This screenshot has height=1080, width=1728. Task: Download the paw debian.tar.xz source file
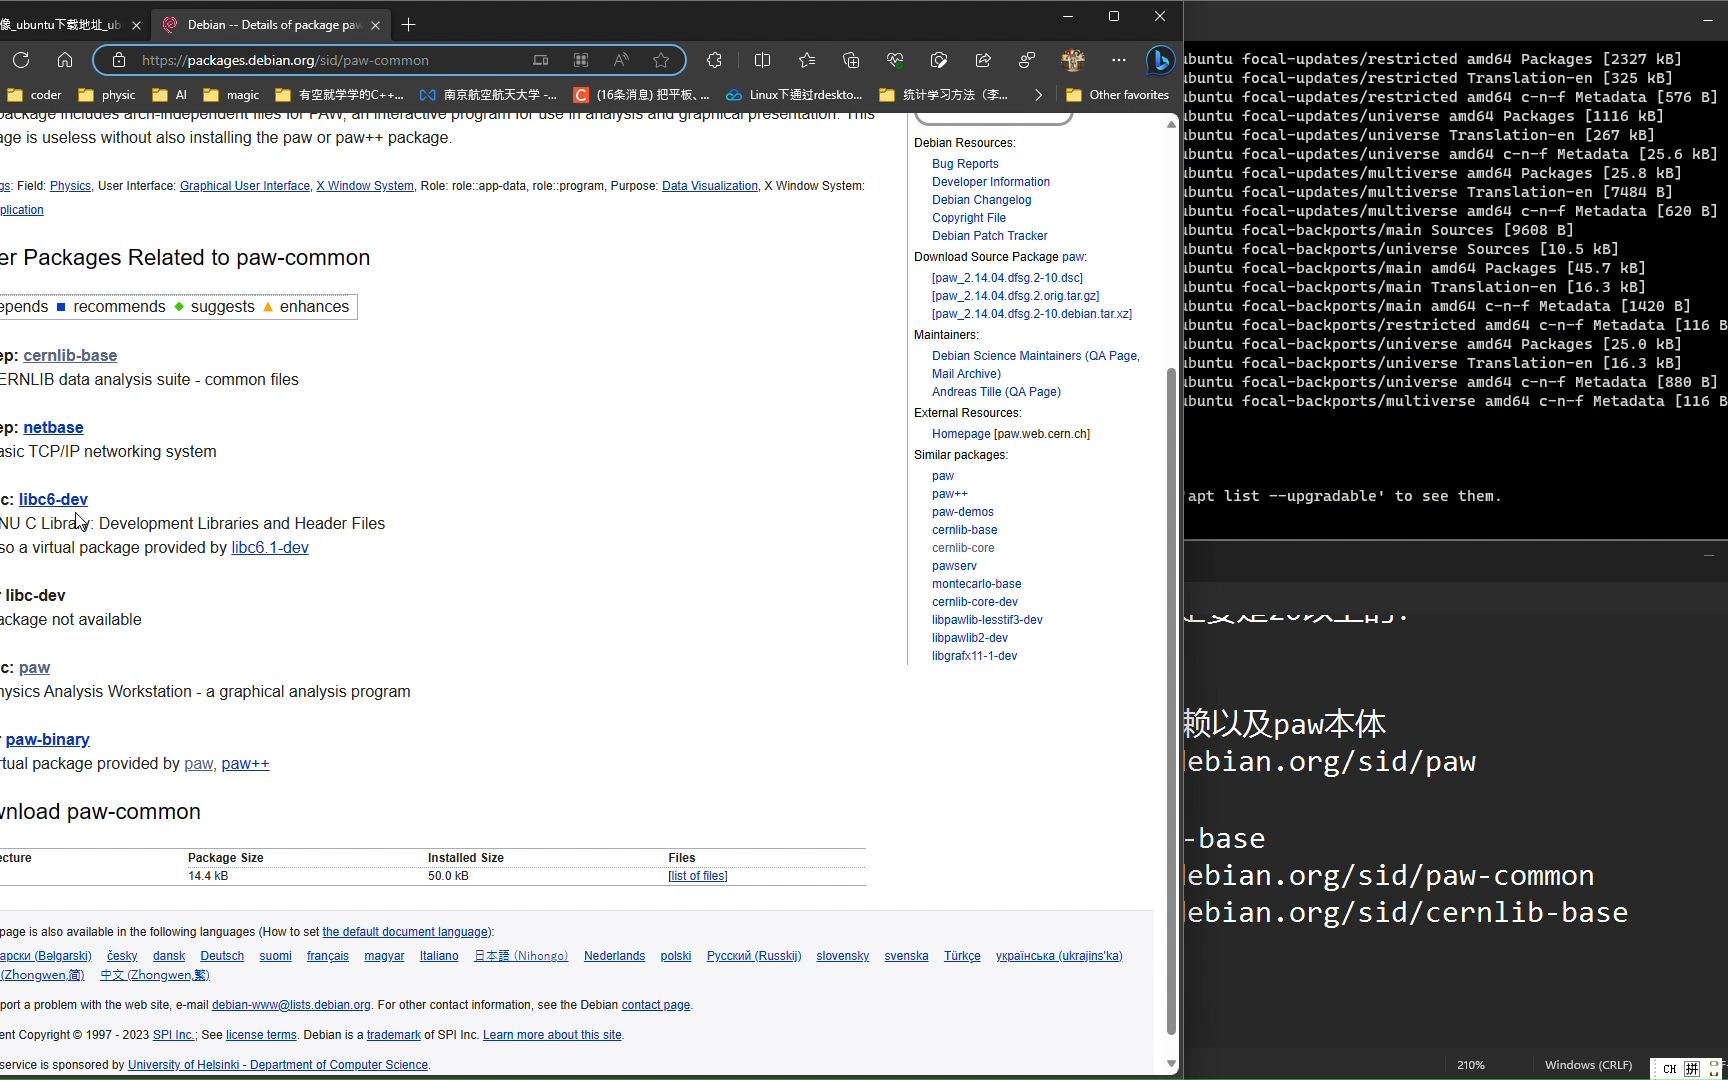1032,314
